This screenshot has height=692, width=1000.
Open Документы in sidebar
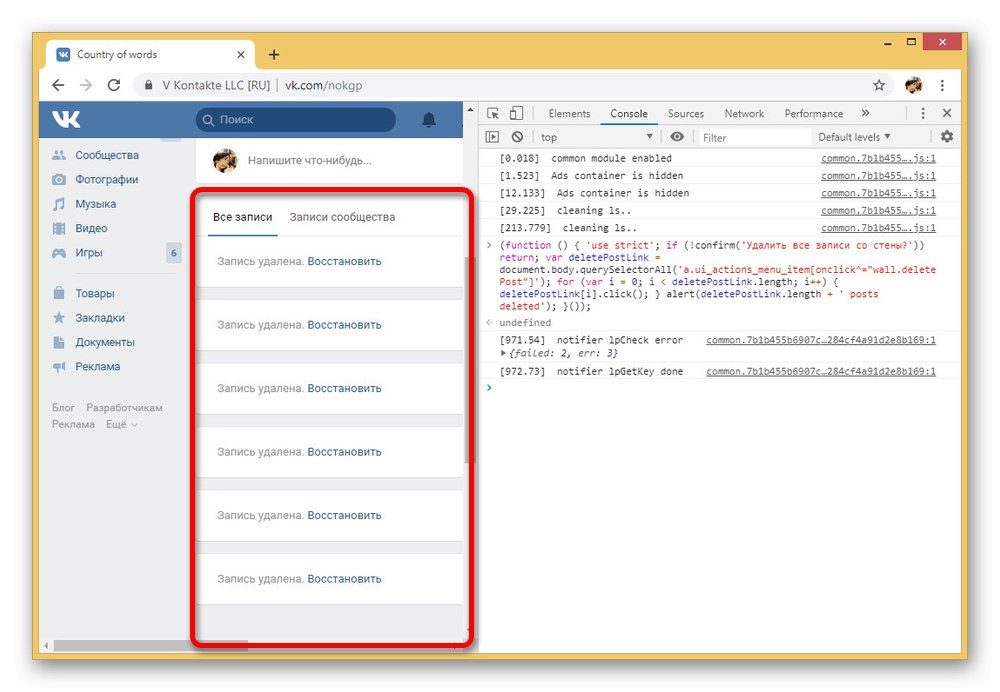(105, 342)
